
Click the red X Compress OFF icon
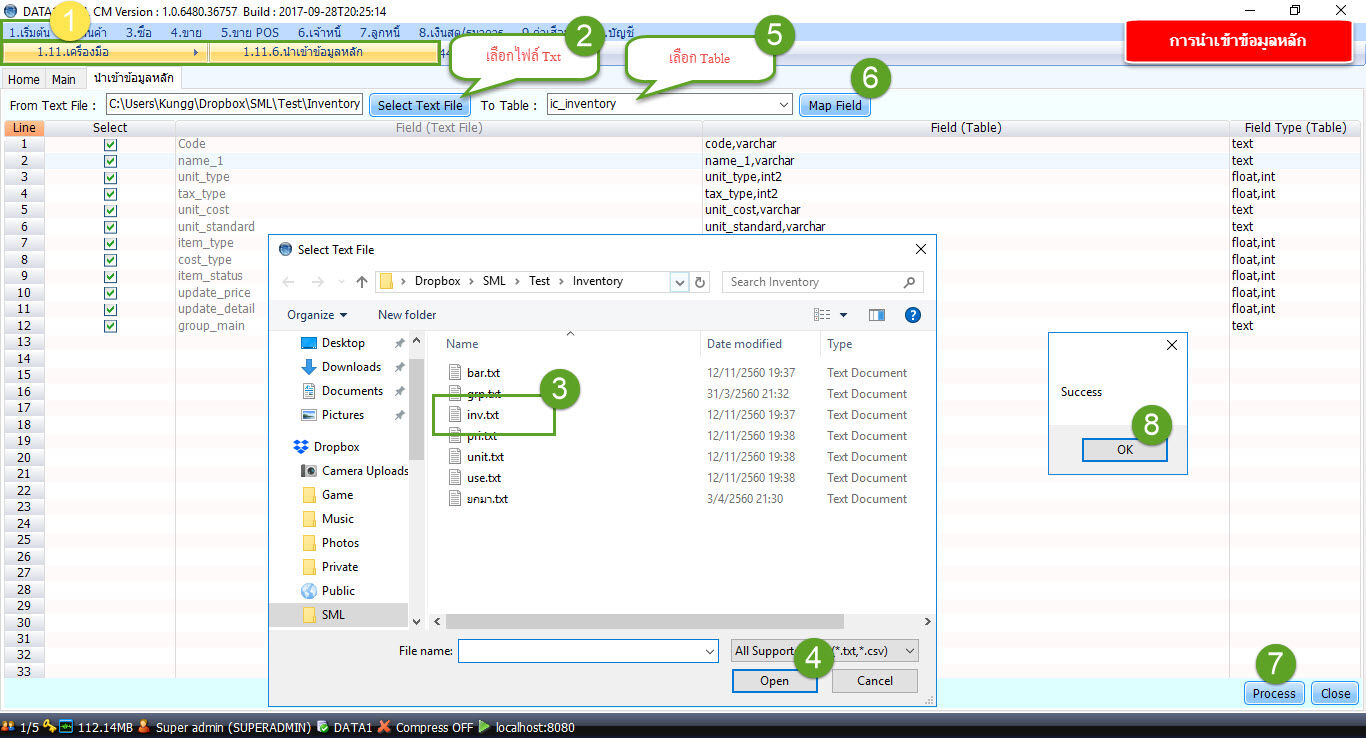click(x=383, y=727)
